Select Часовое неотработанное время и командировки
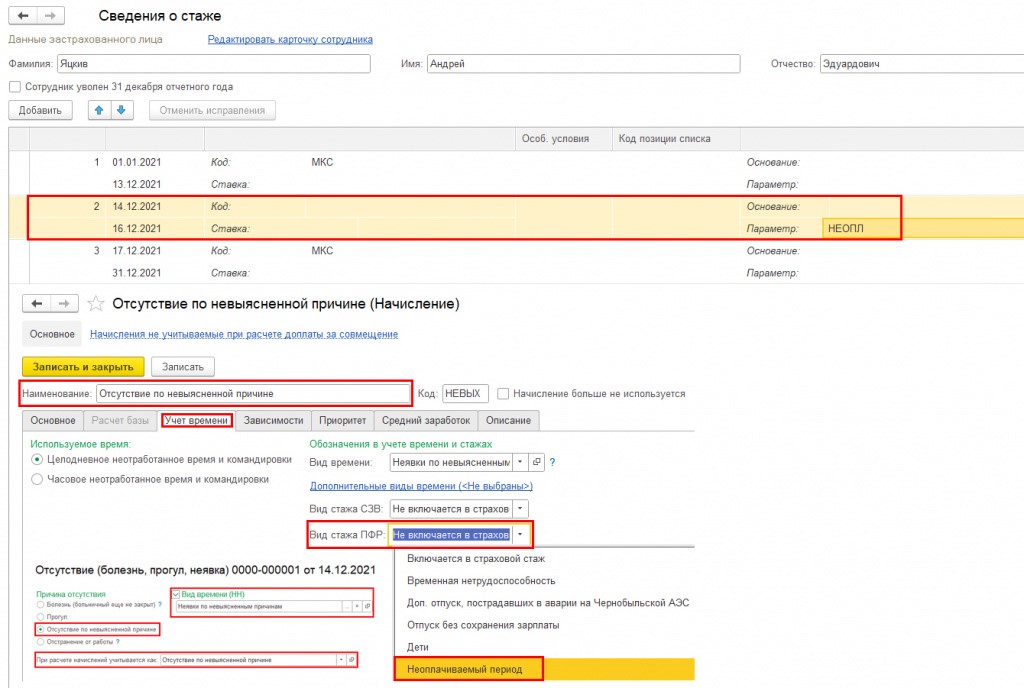 coord(37,479)
